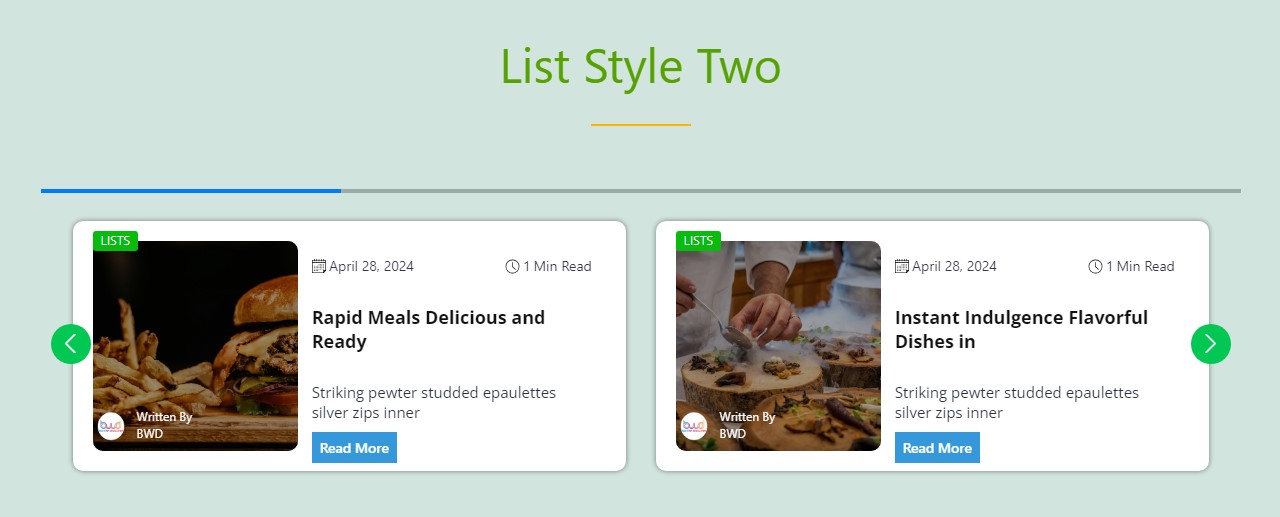This screenshot has height=517, width=1280.
Task: Select the LISTS tag on the burger card
Action: coord(115,241)
